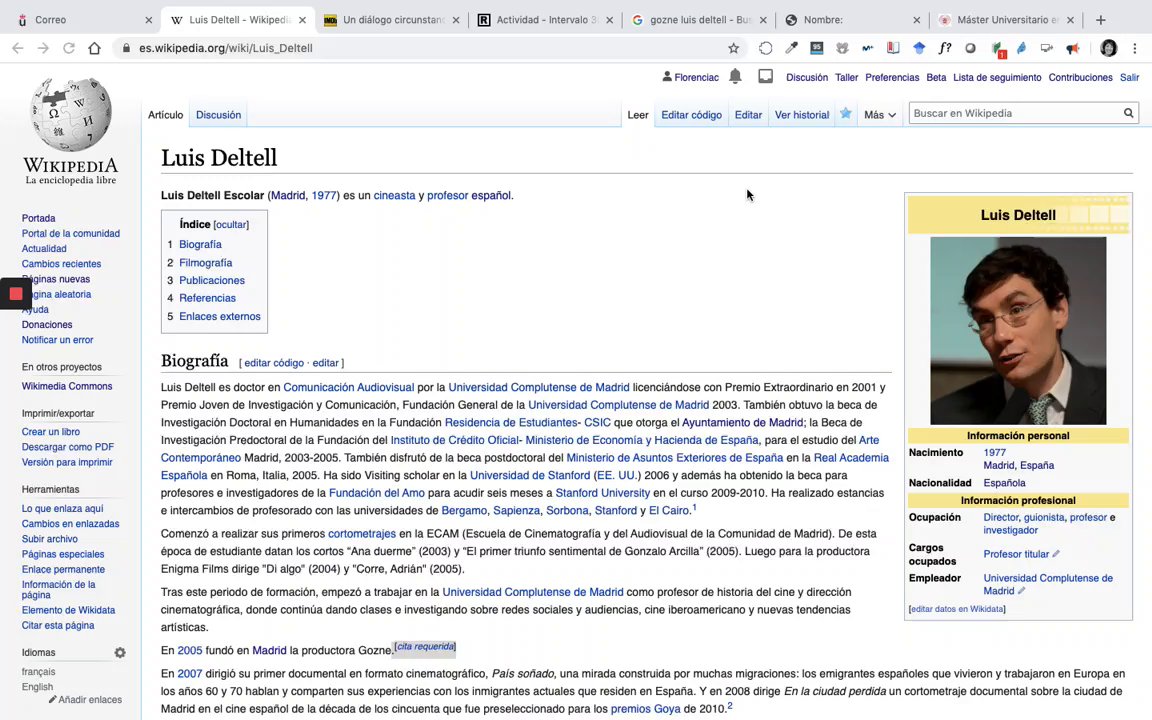
Task: Open Lista de seguimiento
Action: (x=997, y=77)
